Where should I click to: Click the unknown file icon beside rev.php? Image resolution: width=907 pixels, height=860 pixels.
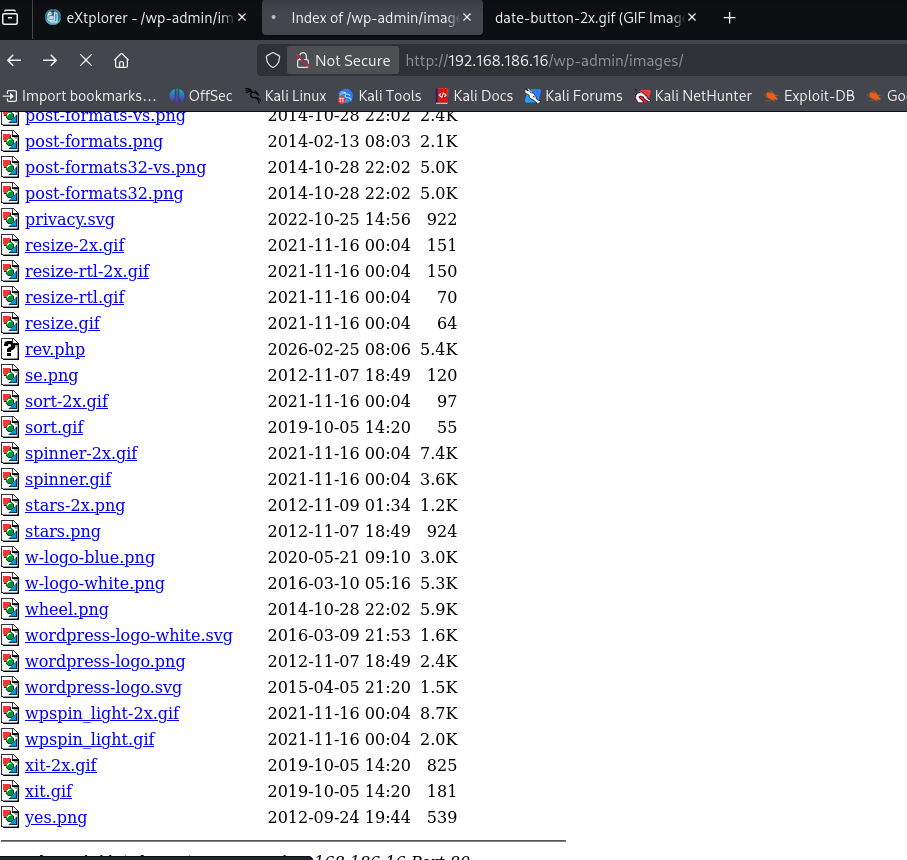[10, 349]
